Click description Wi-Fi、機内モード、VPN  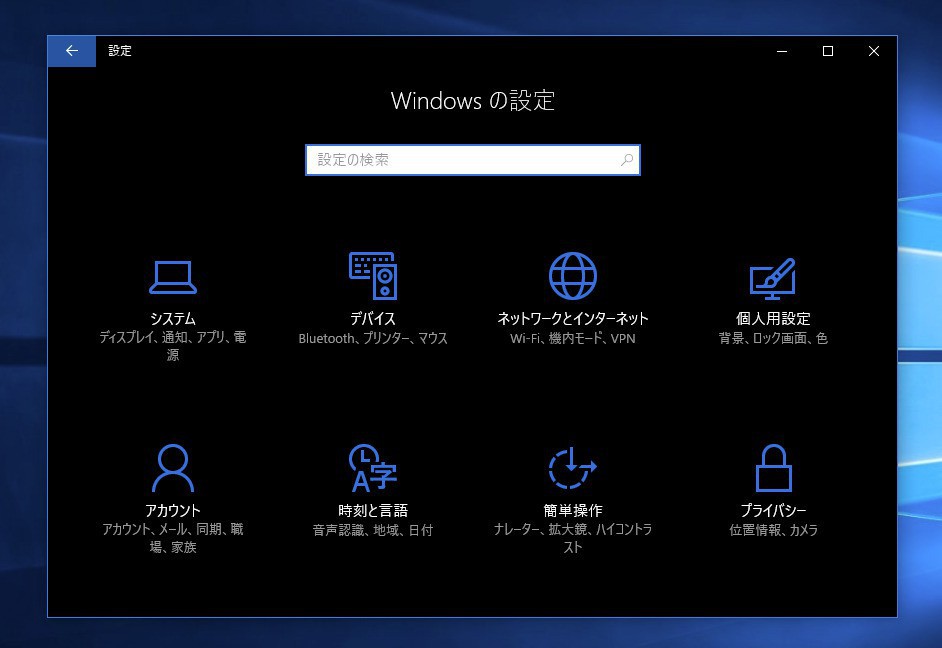(573, 338)
